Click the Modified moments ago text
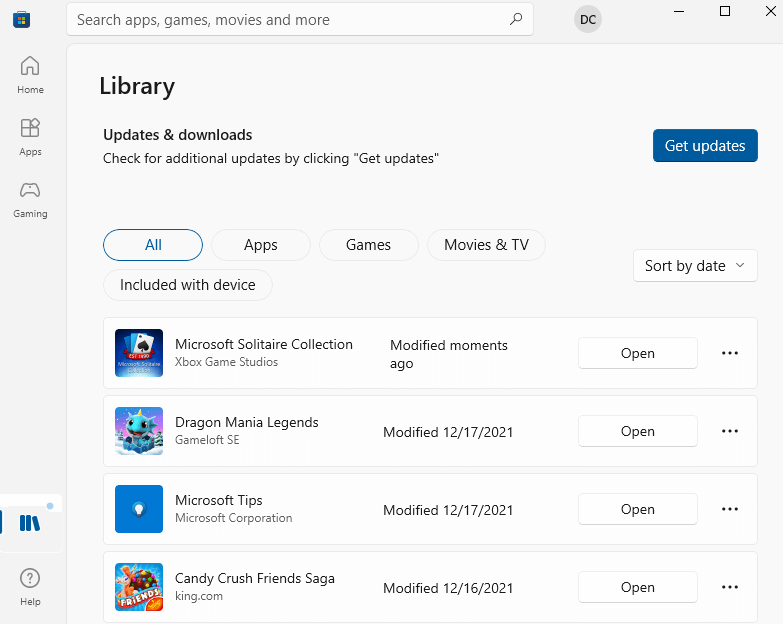The image size is (783, 624). (448, 354)
